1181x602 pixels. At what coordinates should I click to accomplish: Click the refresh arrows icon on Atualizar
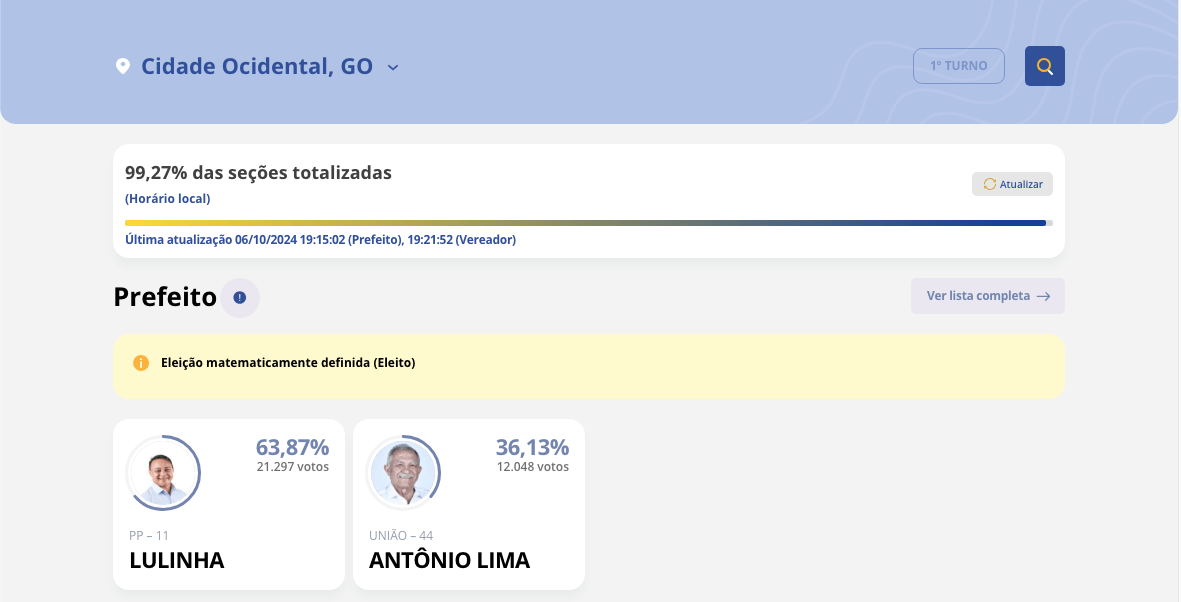coord(990,184)
